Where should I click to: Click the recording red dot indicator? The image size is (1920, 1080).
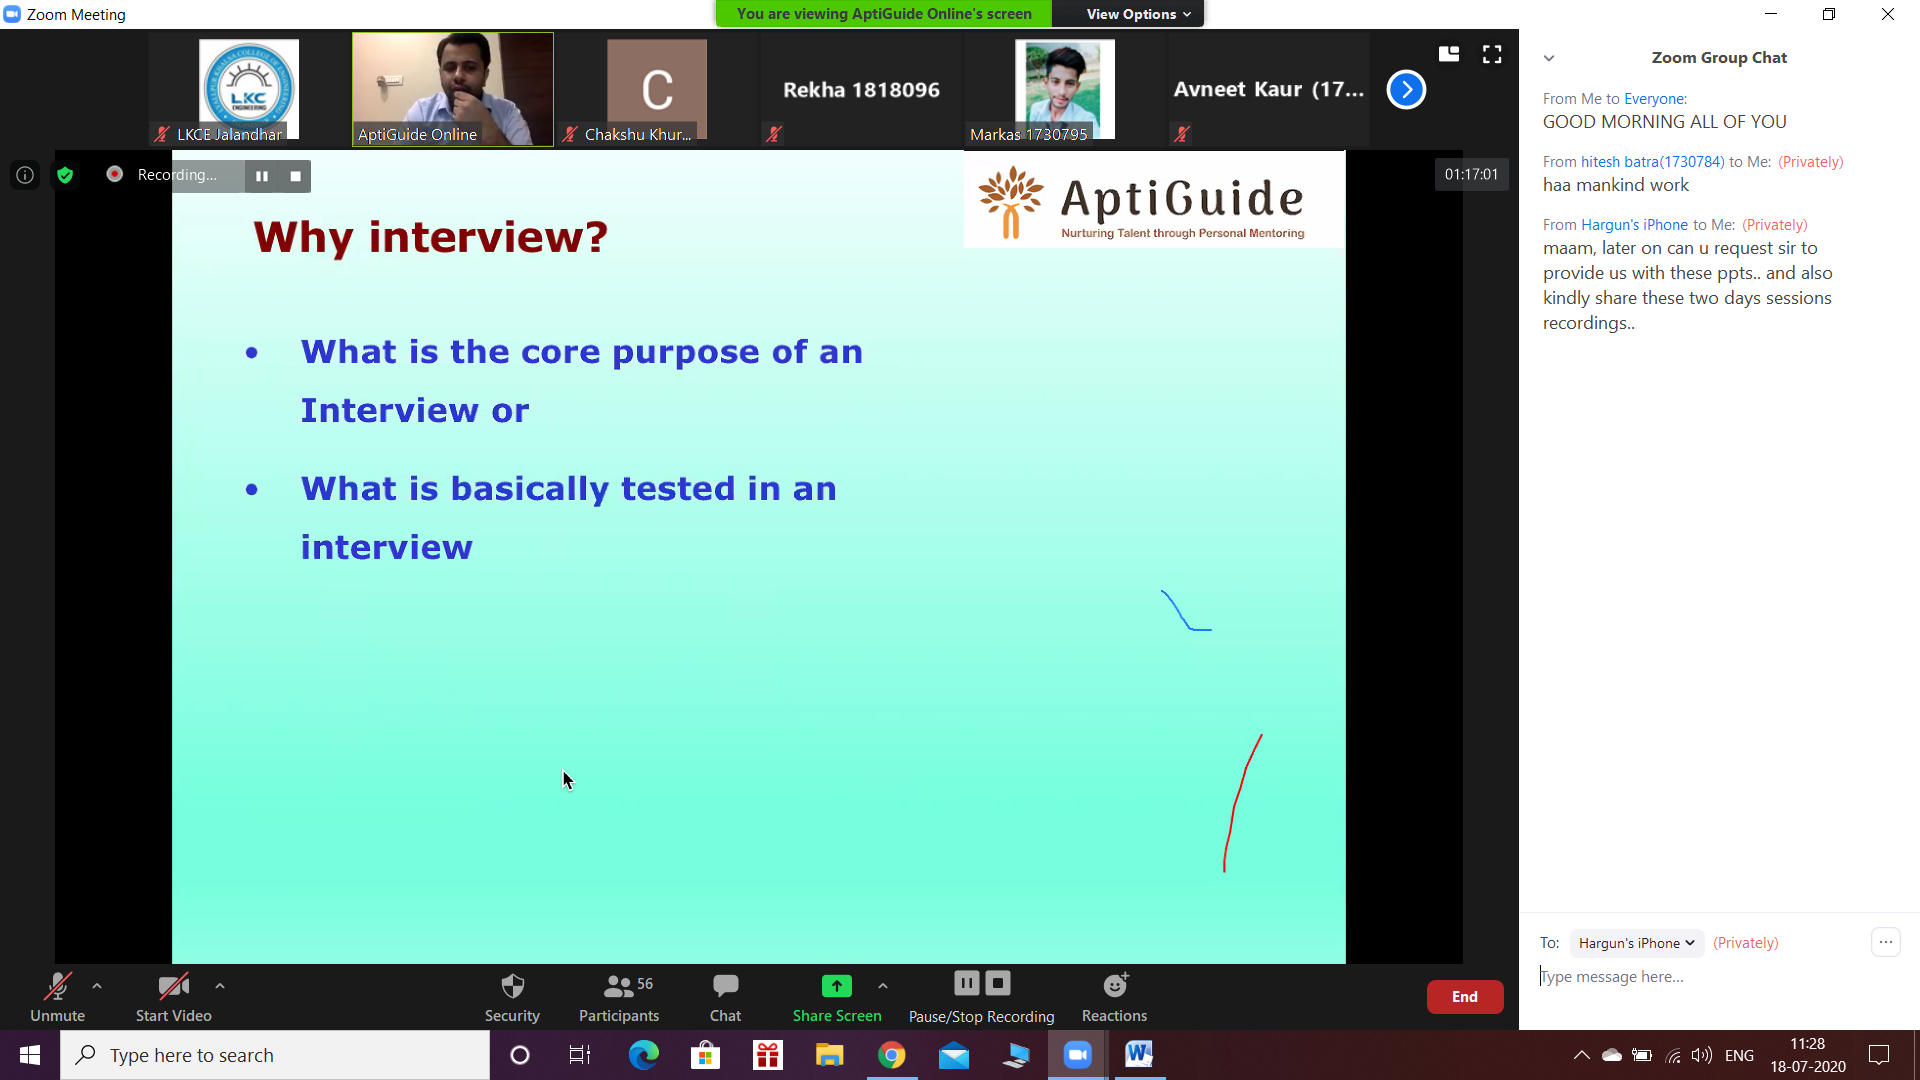[x=115, y=174]
